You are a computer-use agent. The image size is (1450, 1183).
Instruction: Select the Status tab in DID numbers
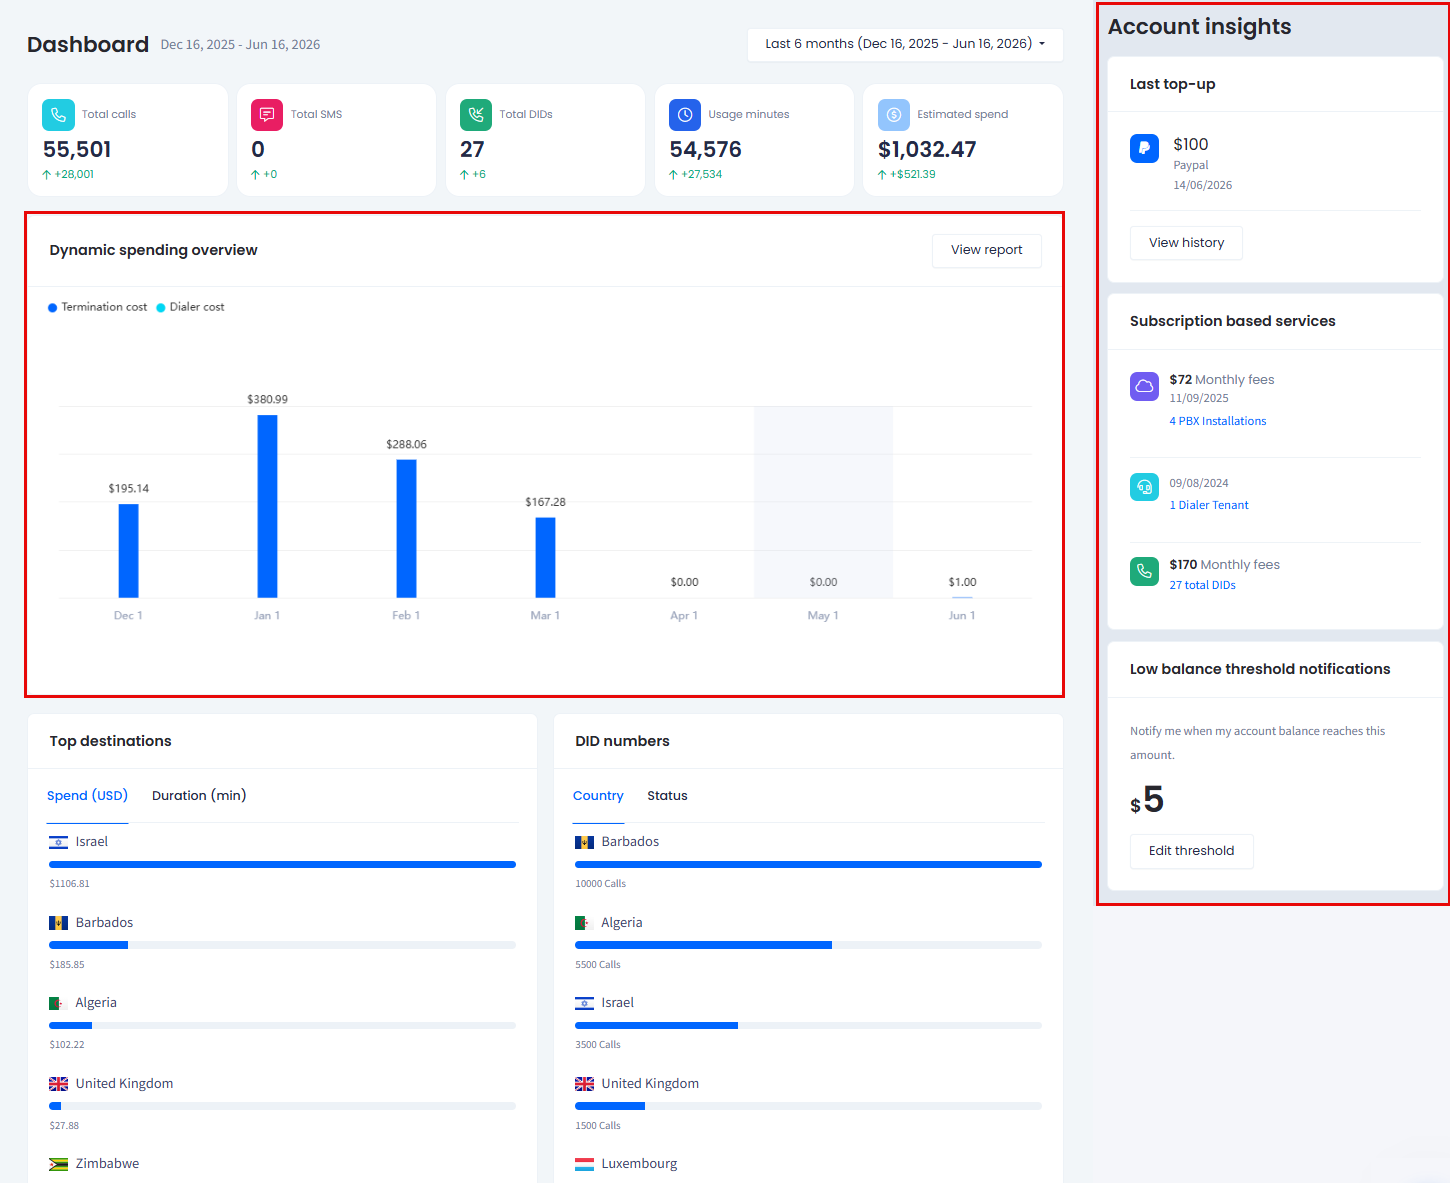coord(667,796)
